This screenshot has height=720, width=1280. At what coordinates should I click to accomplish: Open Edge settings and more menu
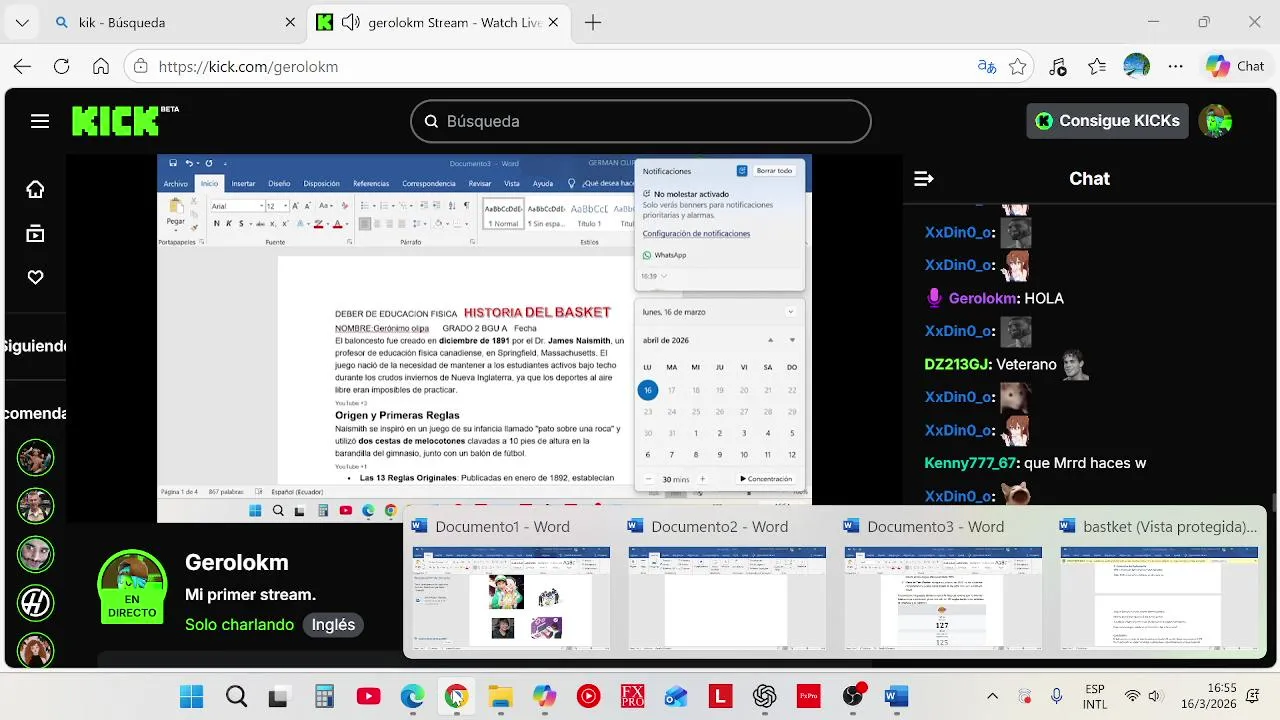[1175, 66]
